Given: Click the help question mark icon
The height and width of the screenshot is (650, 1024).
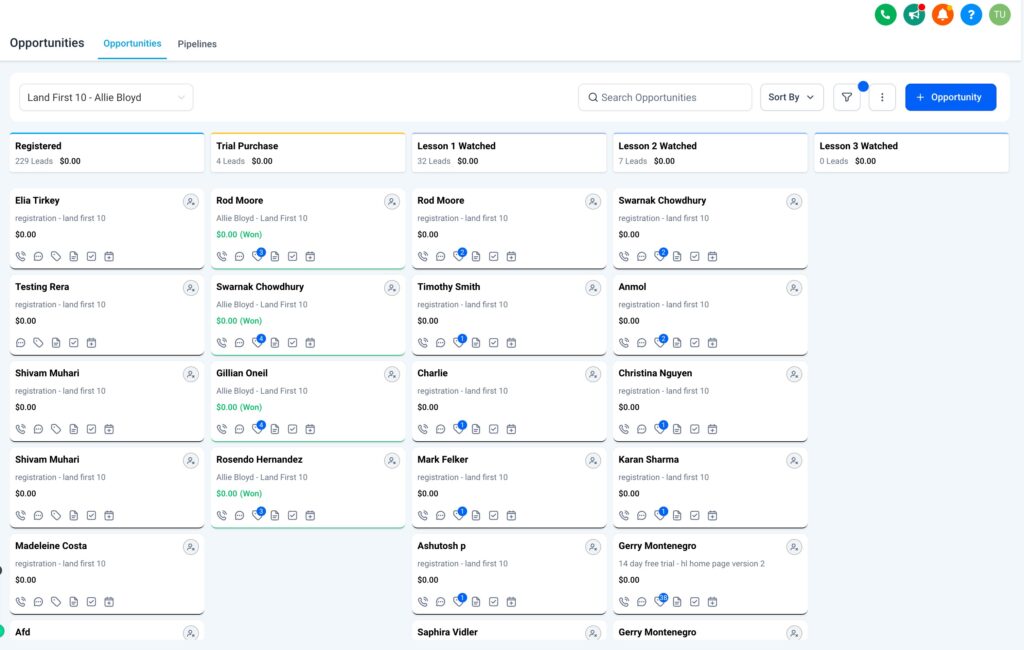Looking at the screenshot, I should 970,15.
